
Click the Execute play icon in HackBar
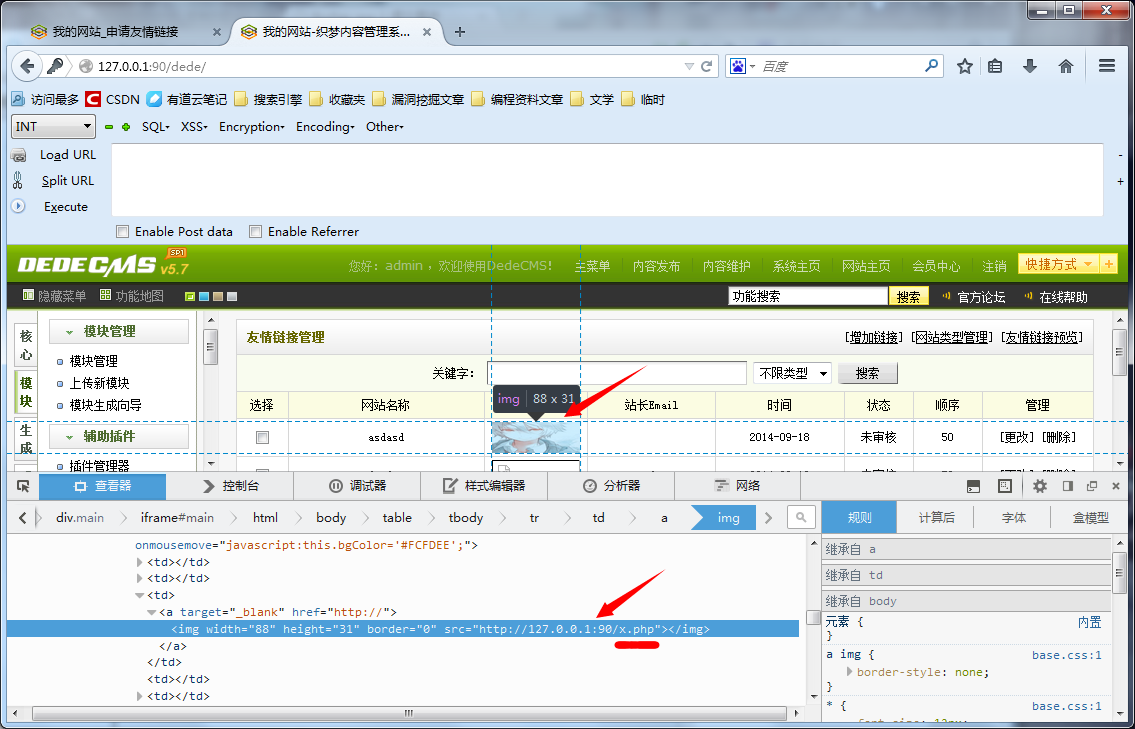tap(18, 206)
